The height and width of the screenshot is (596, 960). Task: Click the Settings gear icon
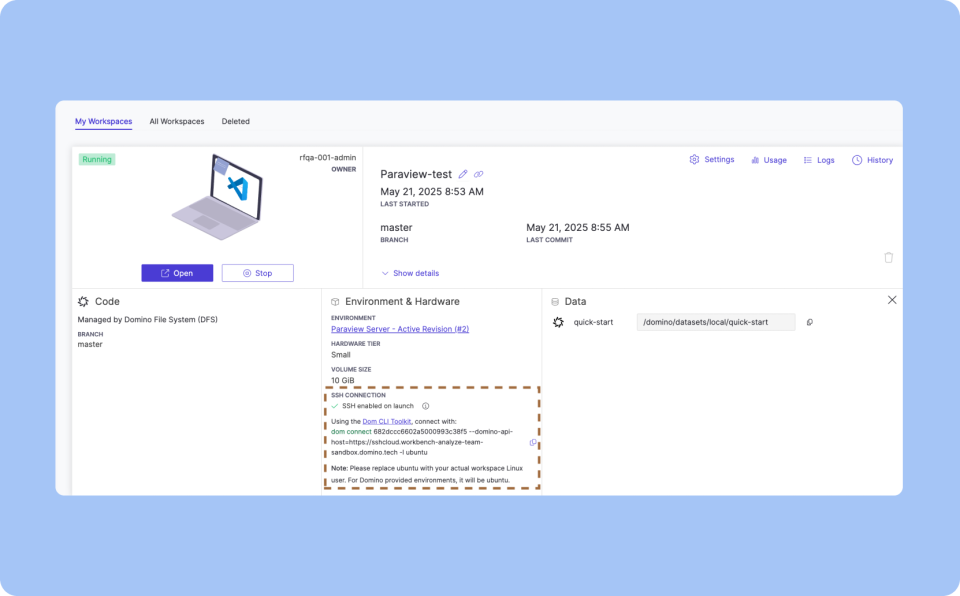coord(694,159)
